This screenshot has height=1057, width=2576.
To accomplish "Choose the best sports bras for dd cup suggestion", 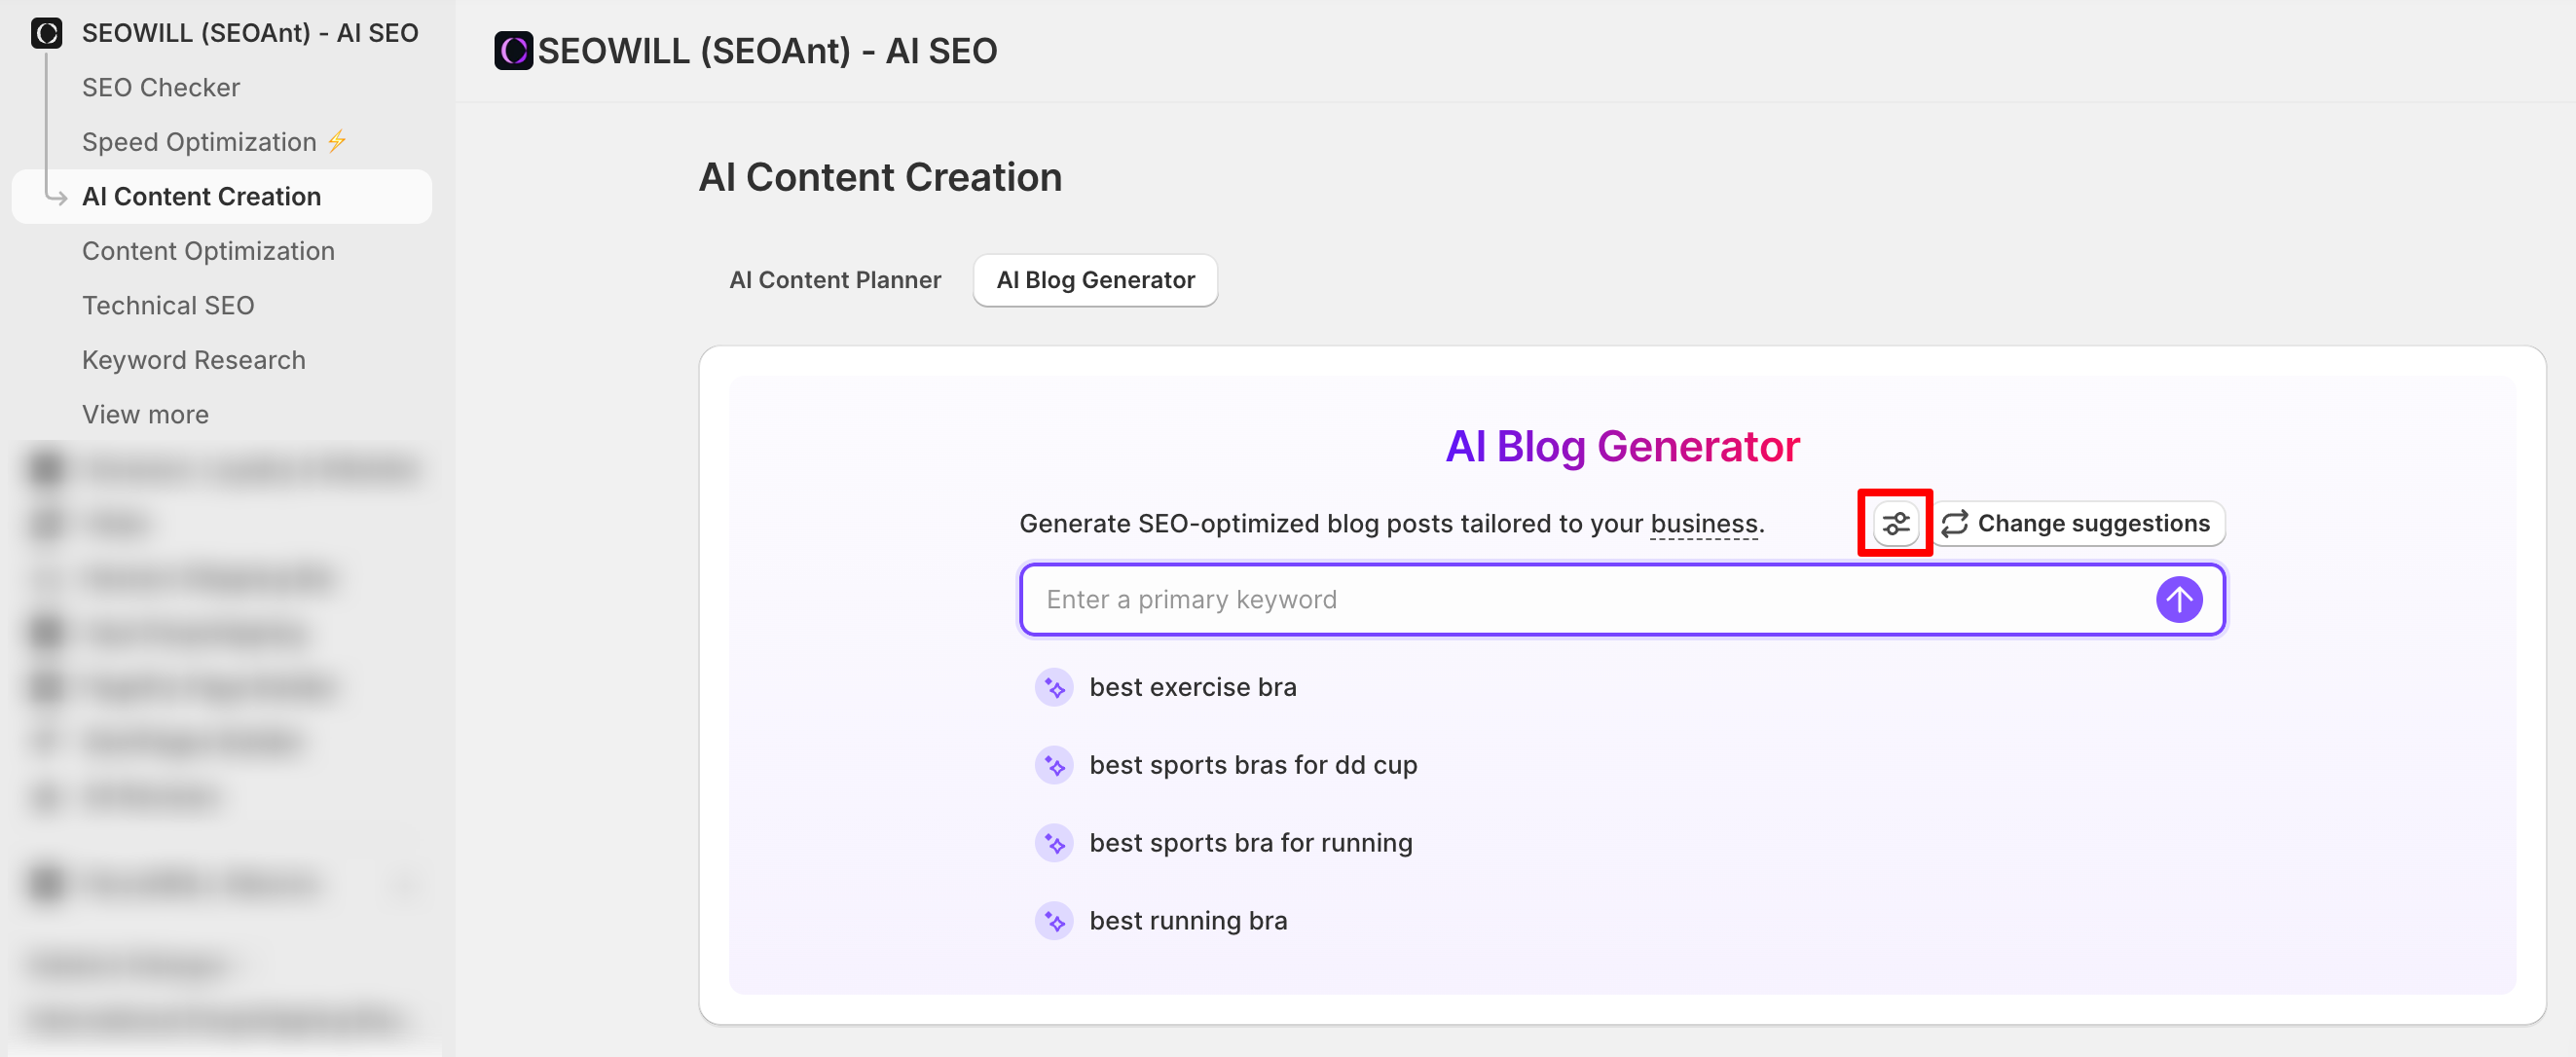I will 1252,765.
